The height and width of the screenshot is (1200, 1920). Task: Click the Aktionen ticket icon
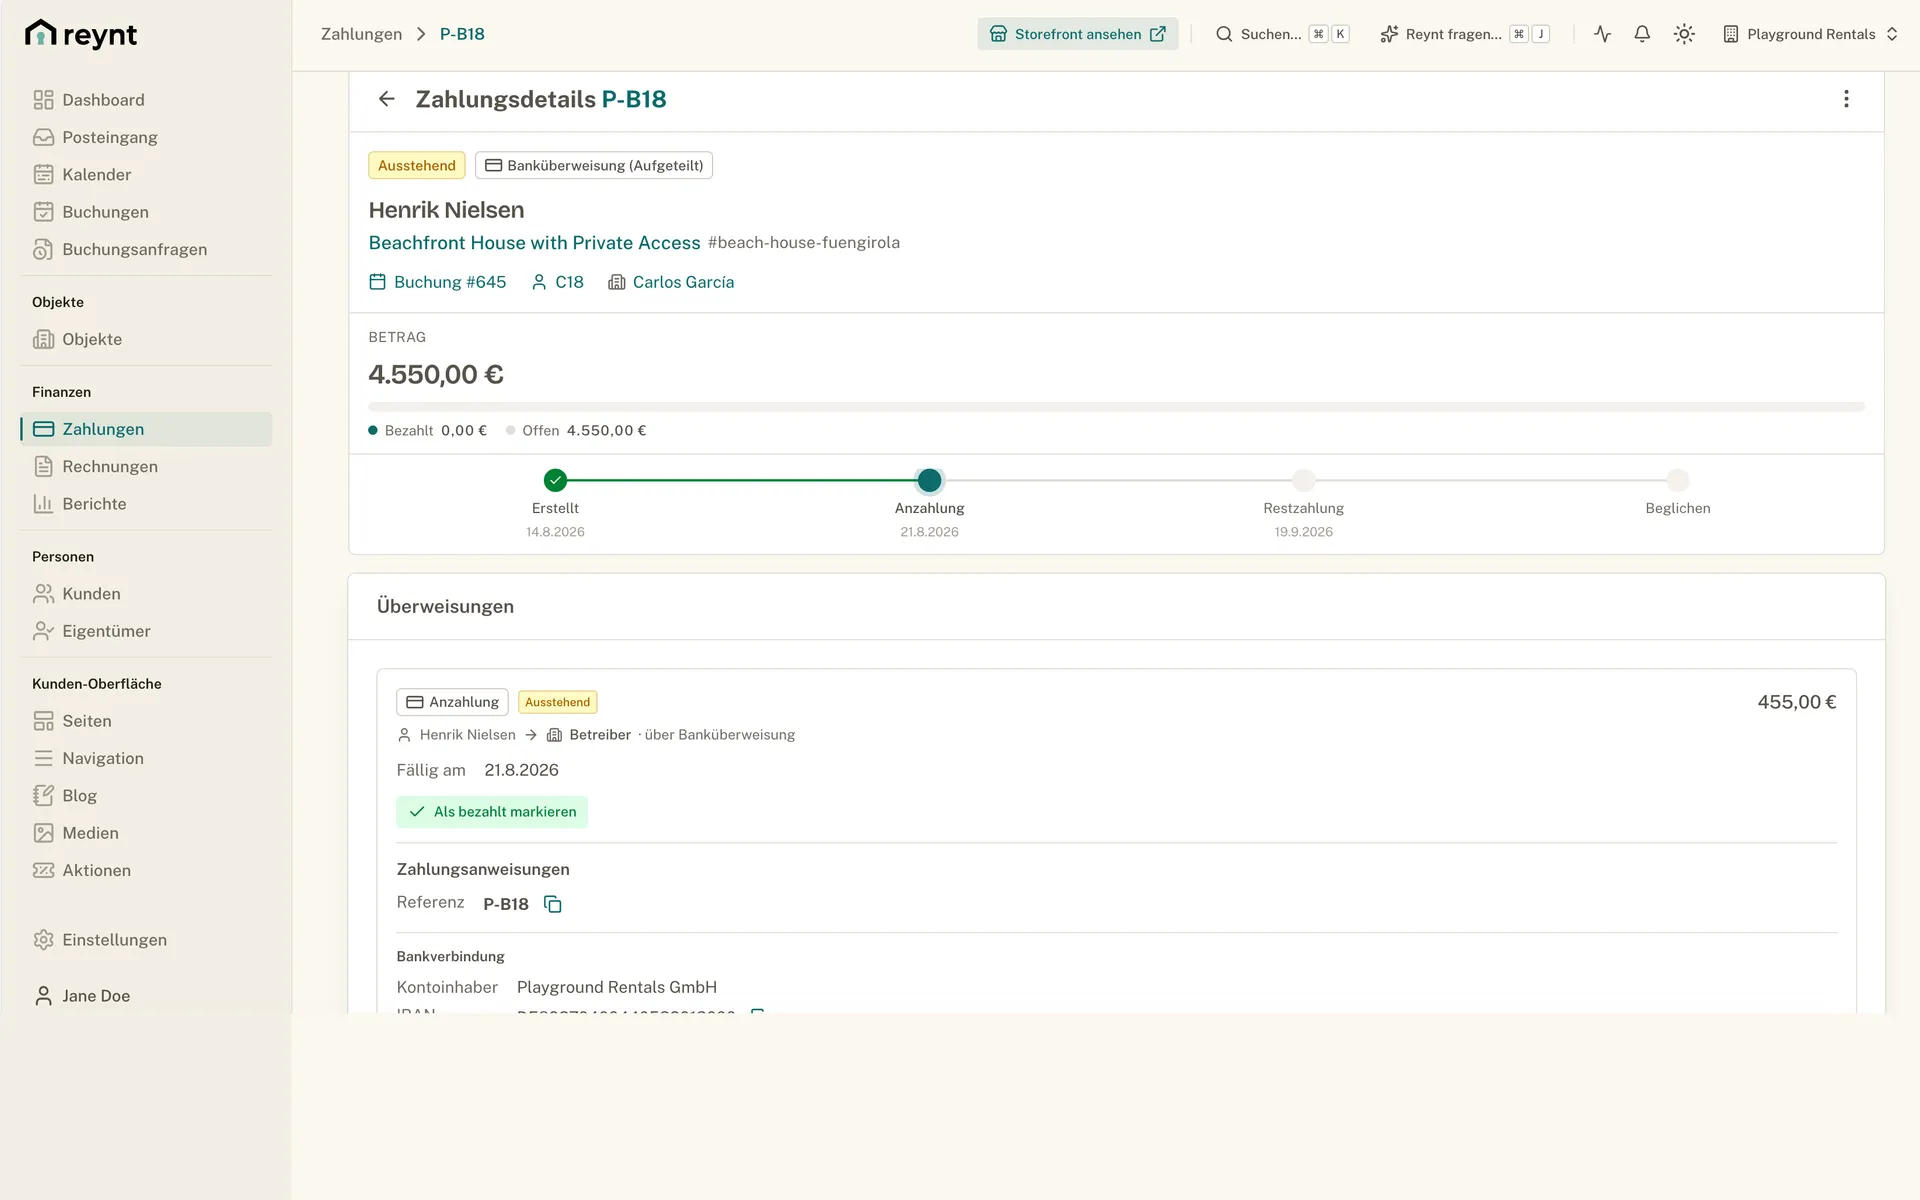(x=43, y=870)
